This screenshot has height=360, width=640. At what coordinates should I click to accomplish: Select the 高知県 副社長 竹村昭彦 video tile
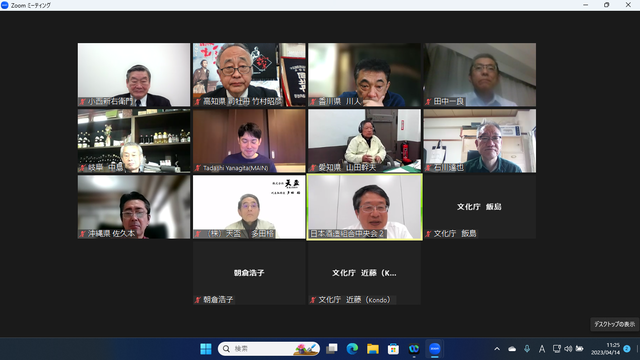[249, 75]
